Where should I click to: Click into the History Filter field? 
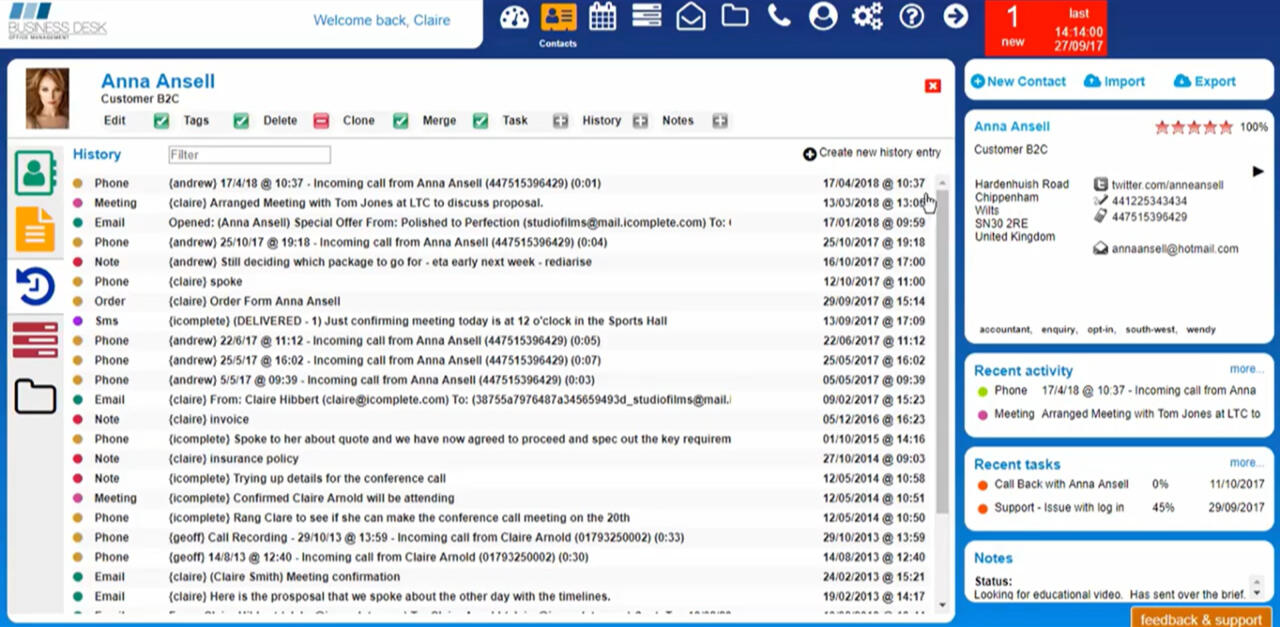(249, 155)
